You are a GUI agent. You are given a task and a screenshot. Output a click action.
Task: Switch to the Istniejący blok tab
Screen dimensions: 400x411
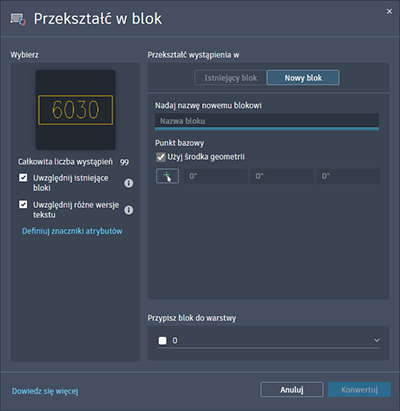click(231, 78)
